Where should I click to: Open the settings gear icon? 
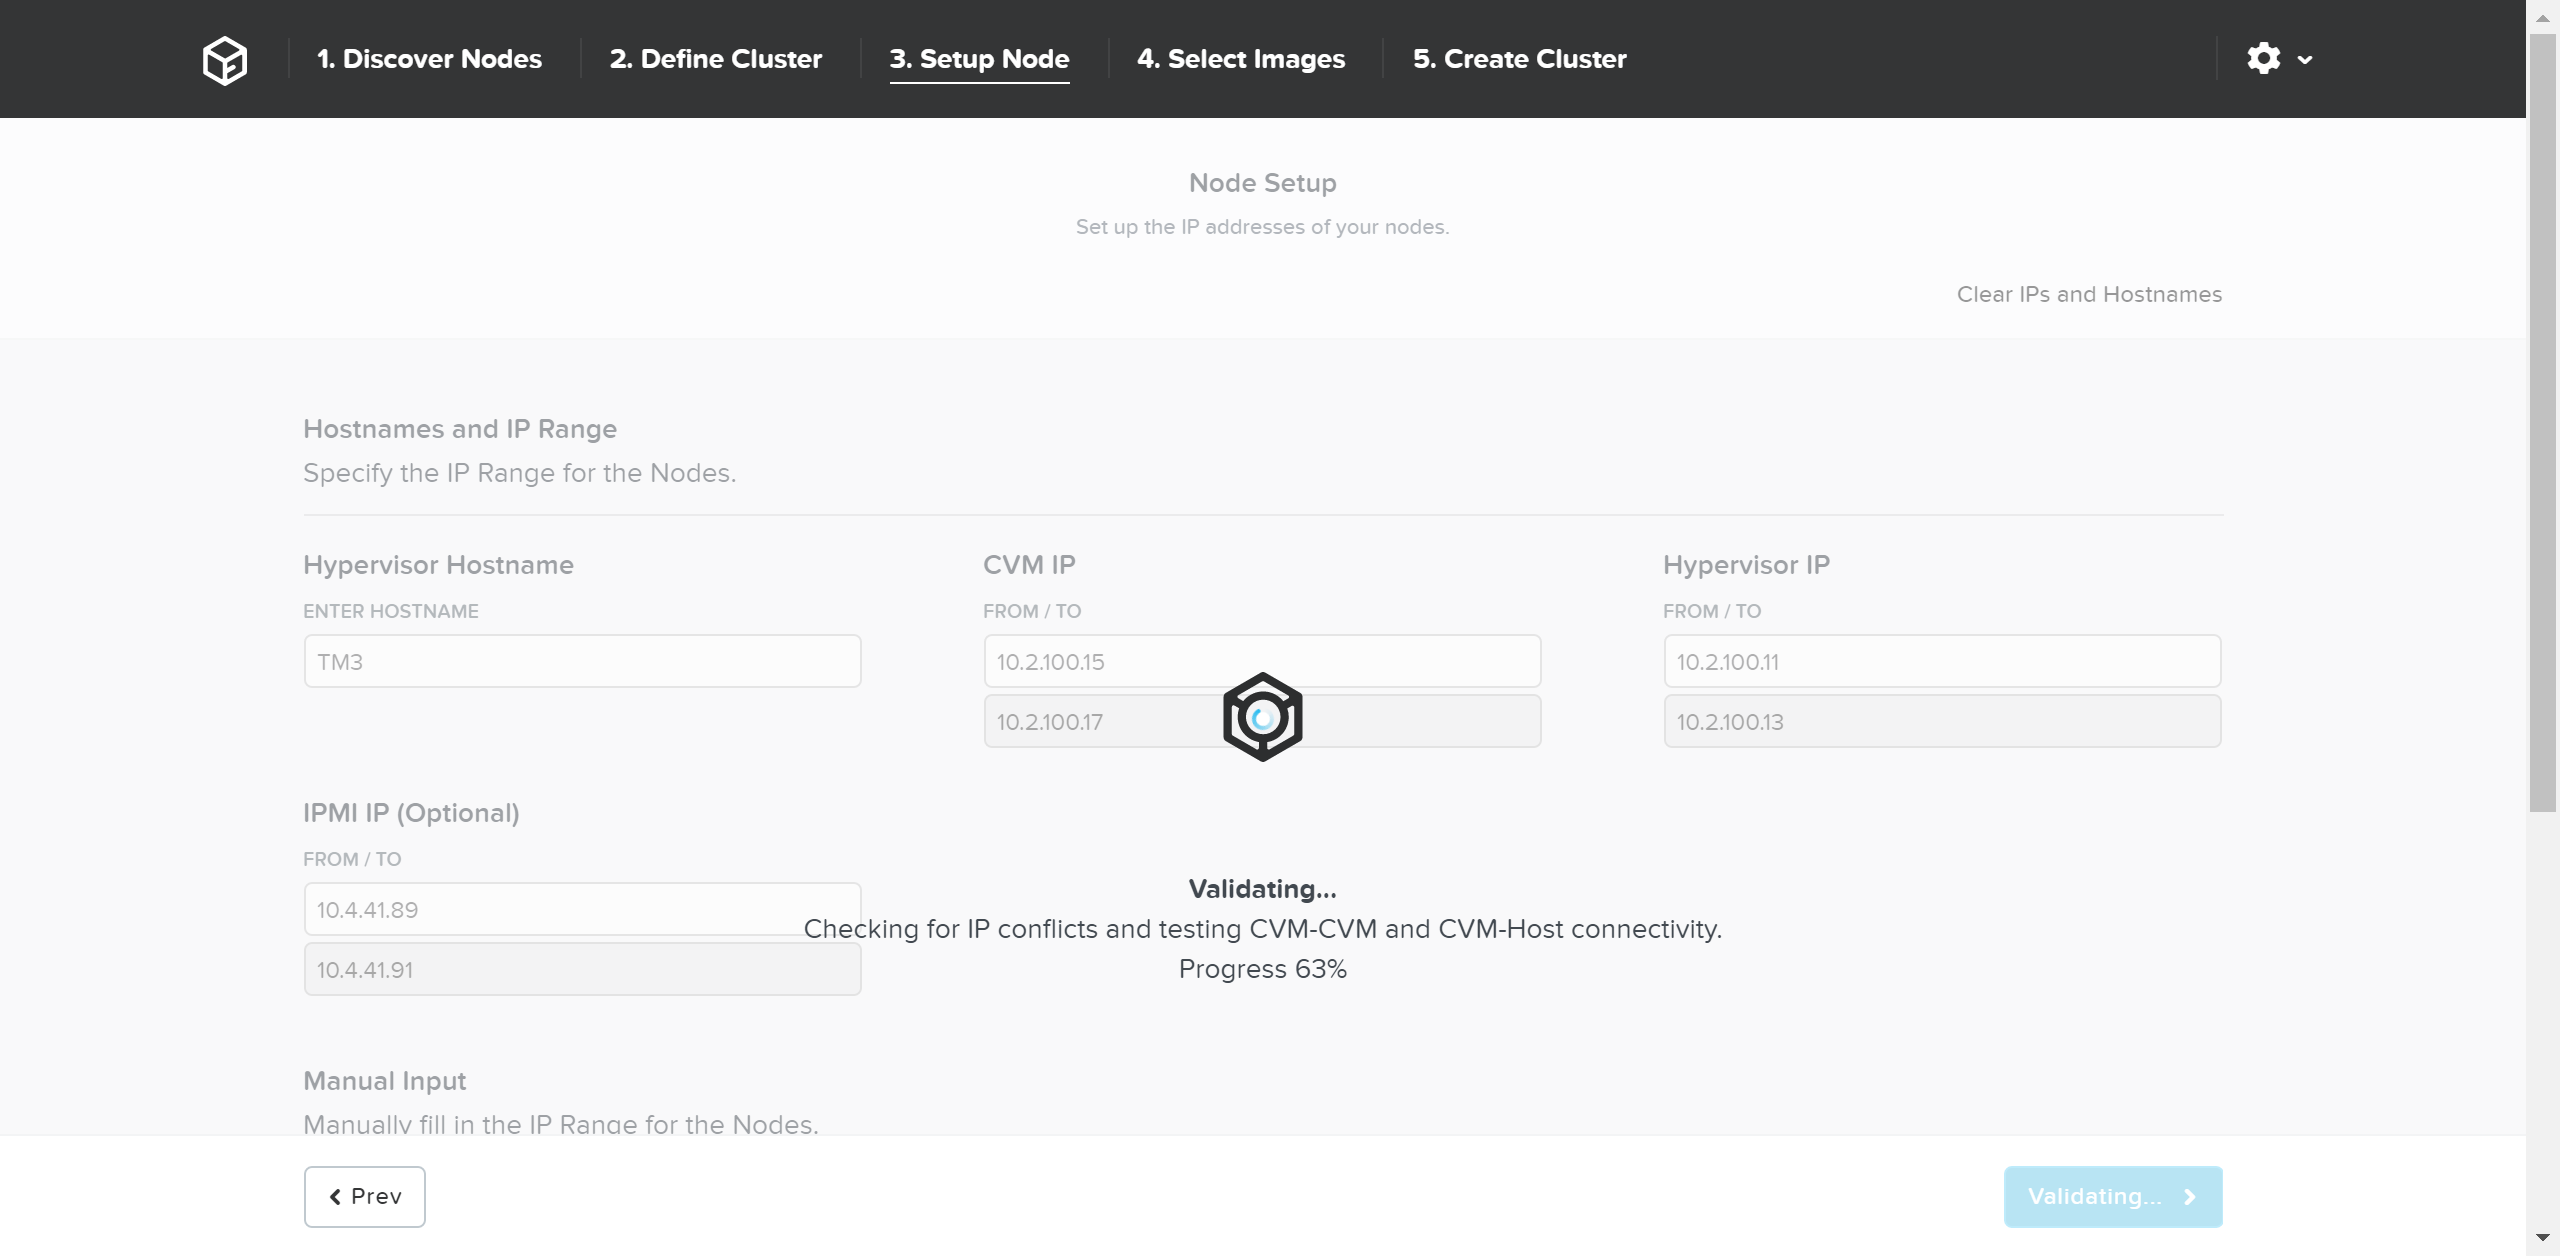click(2263, 59)
